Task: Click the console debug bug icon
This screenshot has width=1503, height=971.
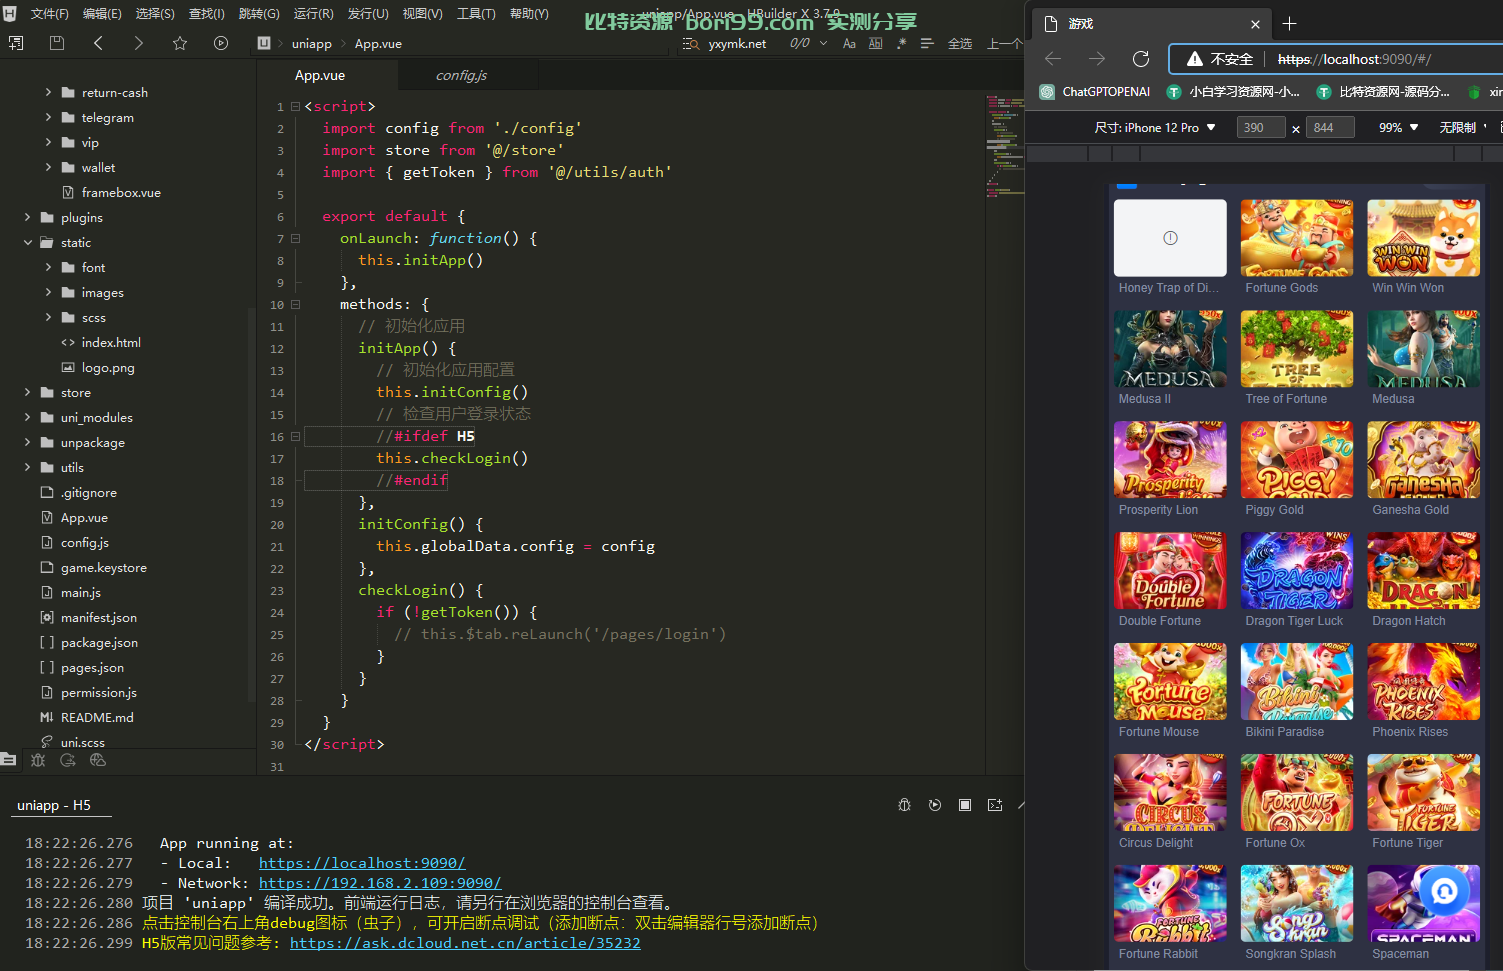Action: click(905, 805)
